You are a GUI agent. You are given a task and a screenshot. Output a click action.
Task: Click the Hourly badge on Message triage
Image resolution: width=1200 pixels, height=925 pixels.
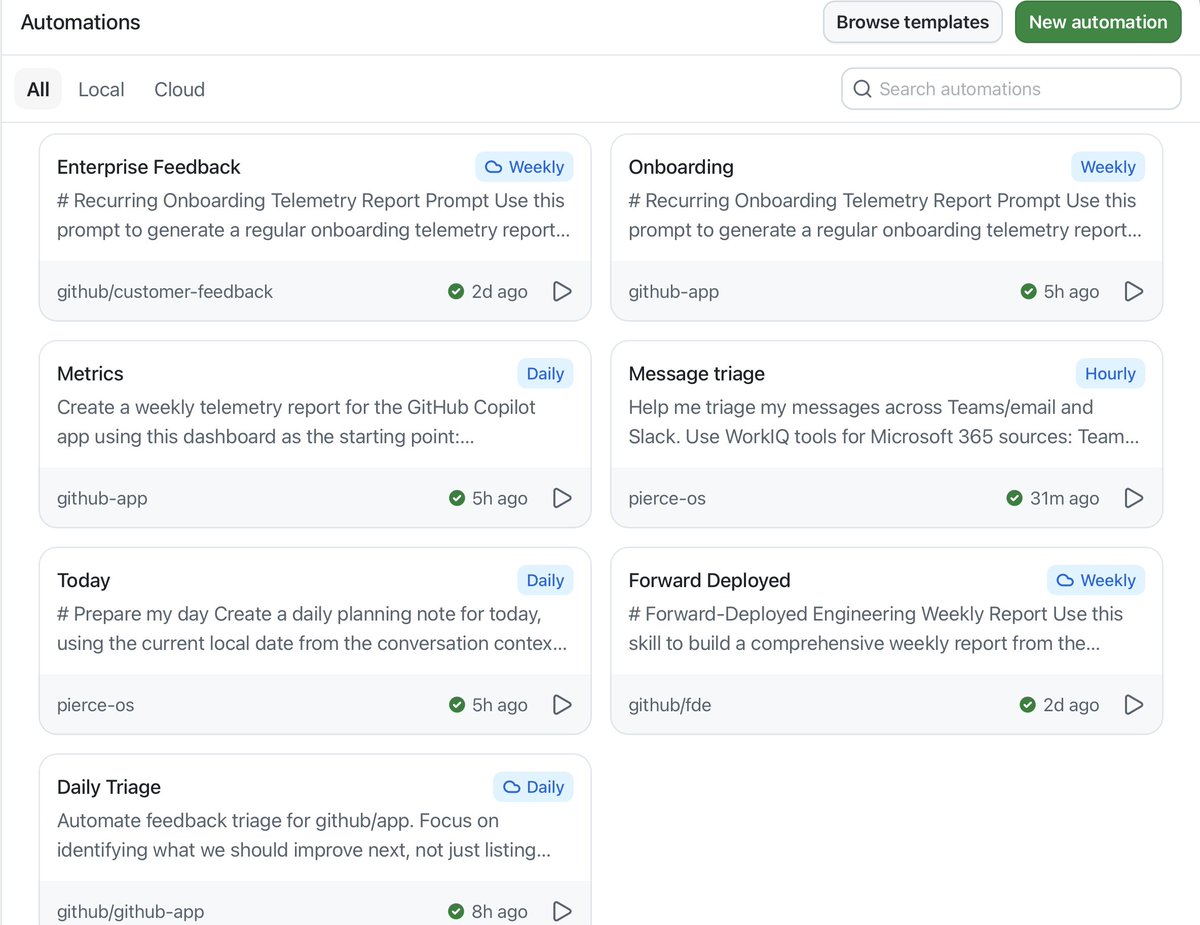click(1110, 374)
